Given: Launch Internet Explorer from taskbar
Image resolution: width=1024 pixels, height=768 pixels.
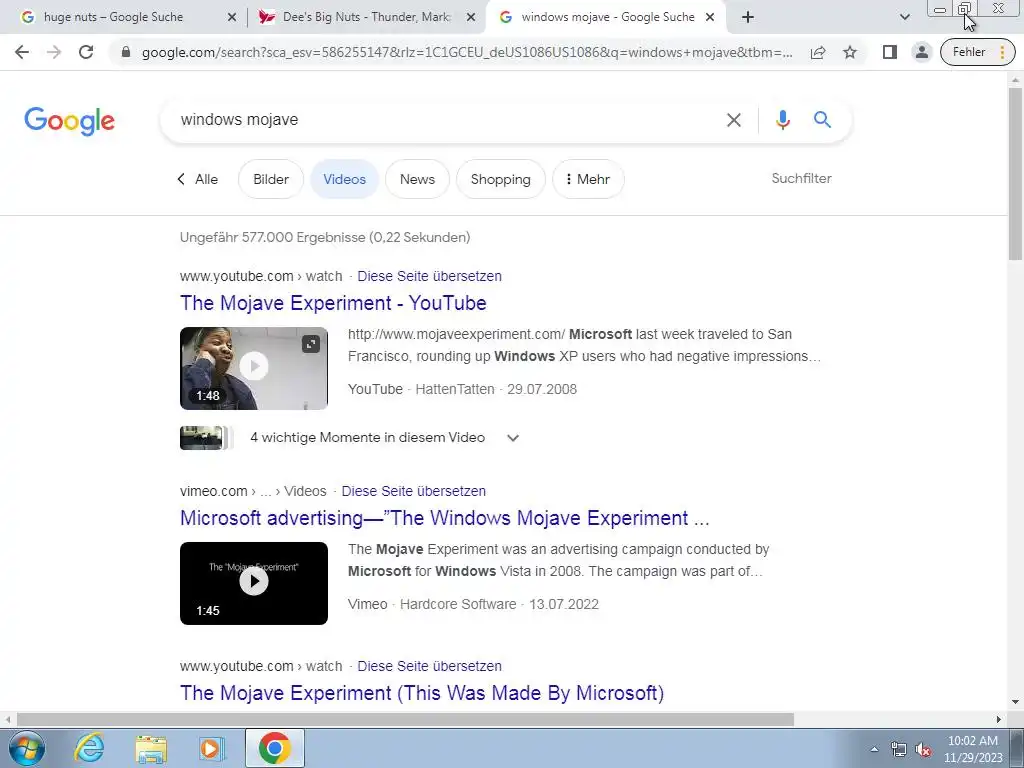Looking at the screenshot, I should tap(88, 748).
